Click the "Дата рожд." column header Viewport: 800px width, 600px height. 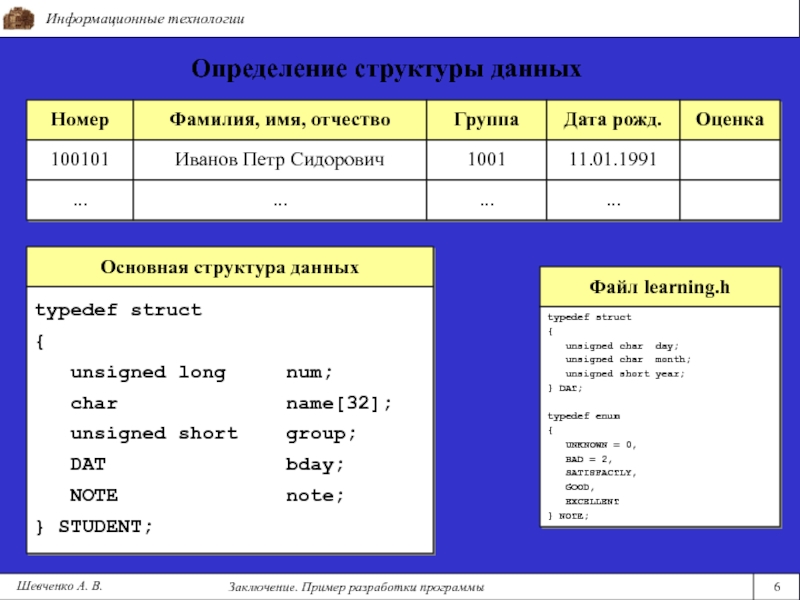pyautogui.click(x=612, y=120)
